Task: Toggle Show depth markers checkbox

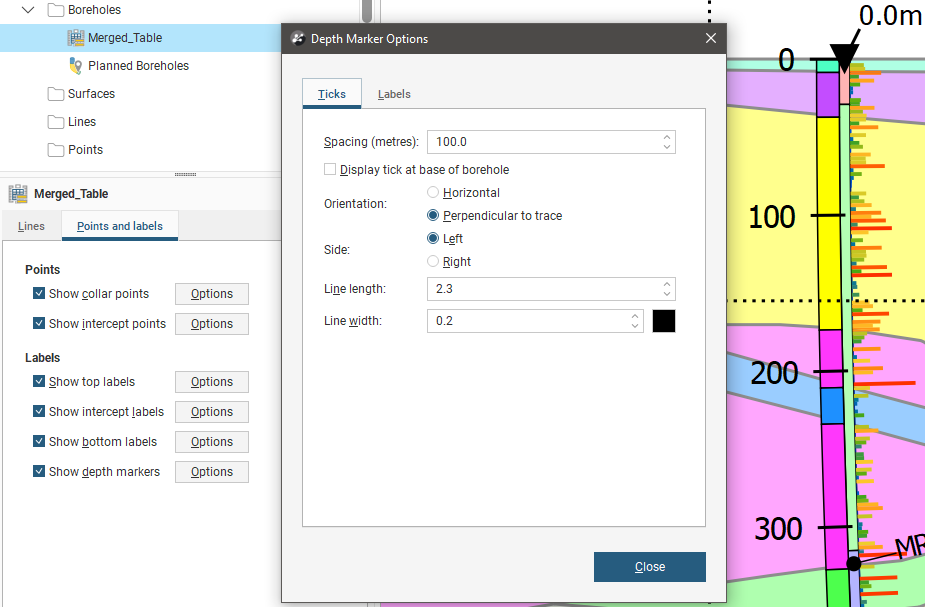Action: (39, 471)
